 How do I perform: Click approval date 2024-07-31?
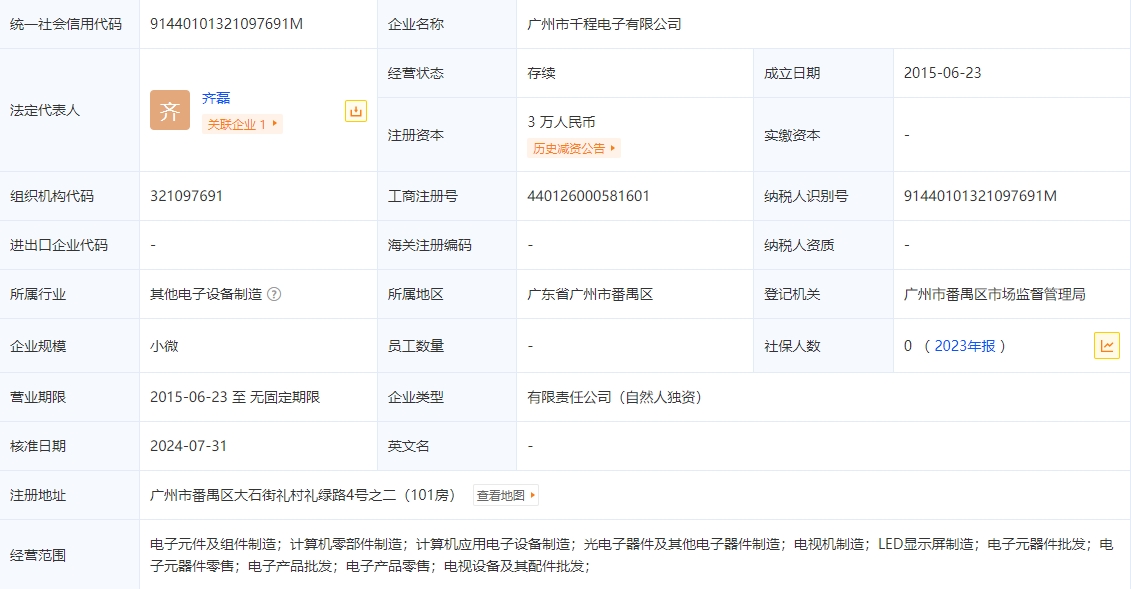pyautogui.click(x=188, y=446)
